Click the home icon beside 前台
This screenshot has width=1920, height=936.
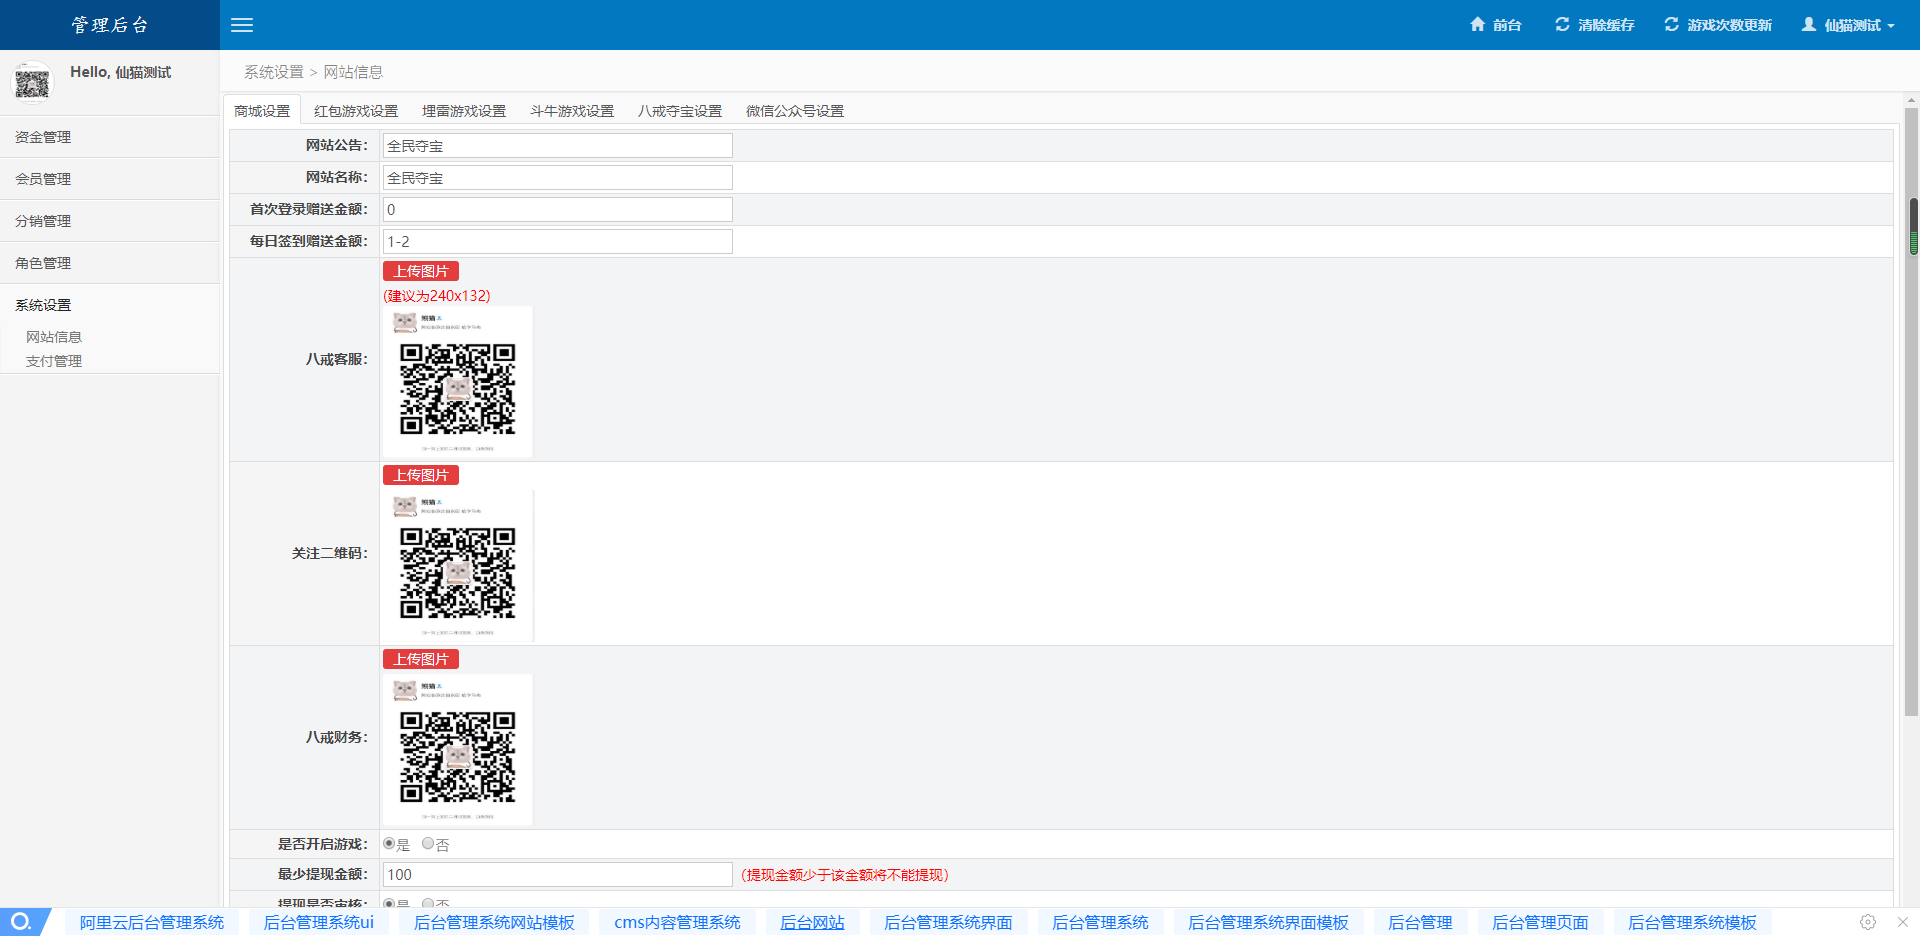tap(1477, 24)
